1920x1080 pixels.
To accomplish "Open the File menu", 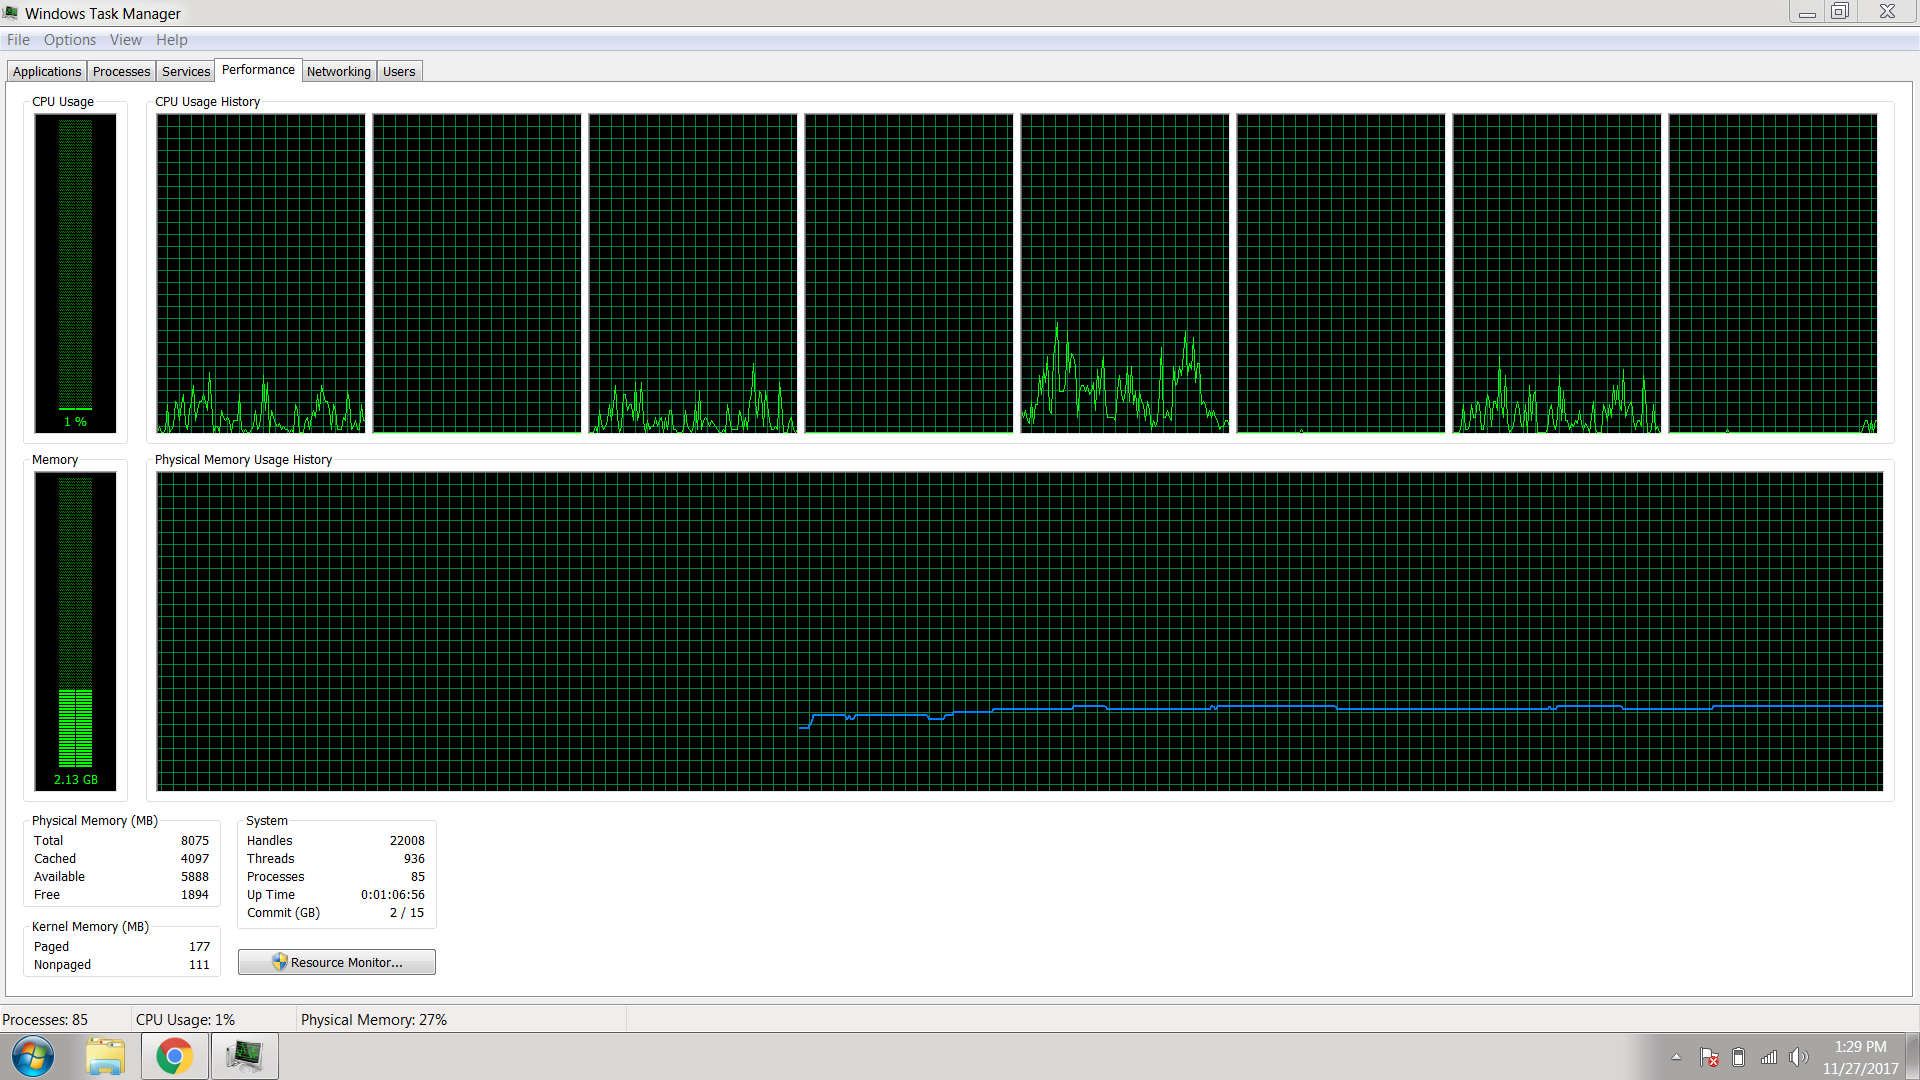I will [x=18, y=40].
